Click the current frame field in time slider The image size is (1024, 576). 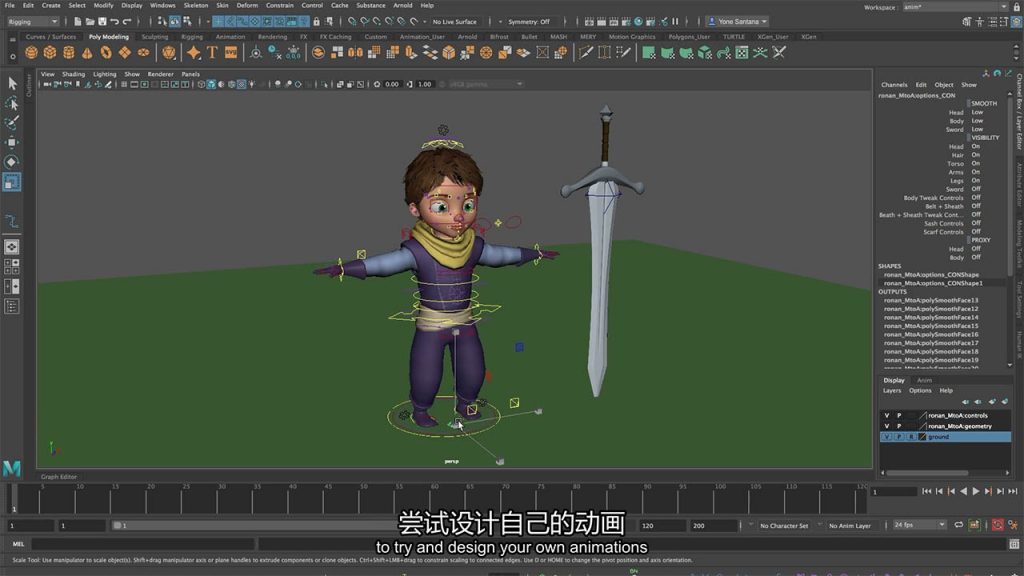(893, 492)
